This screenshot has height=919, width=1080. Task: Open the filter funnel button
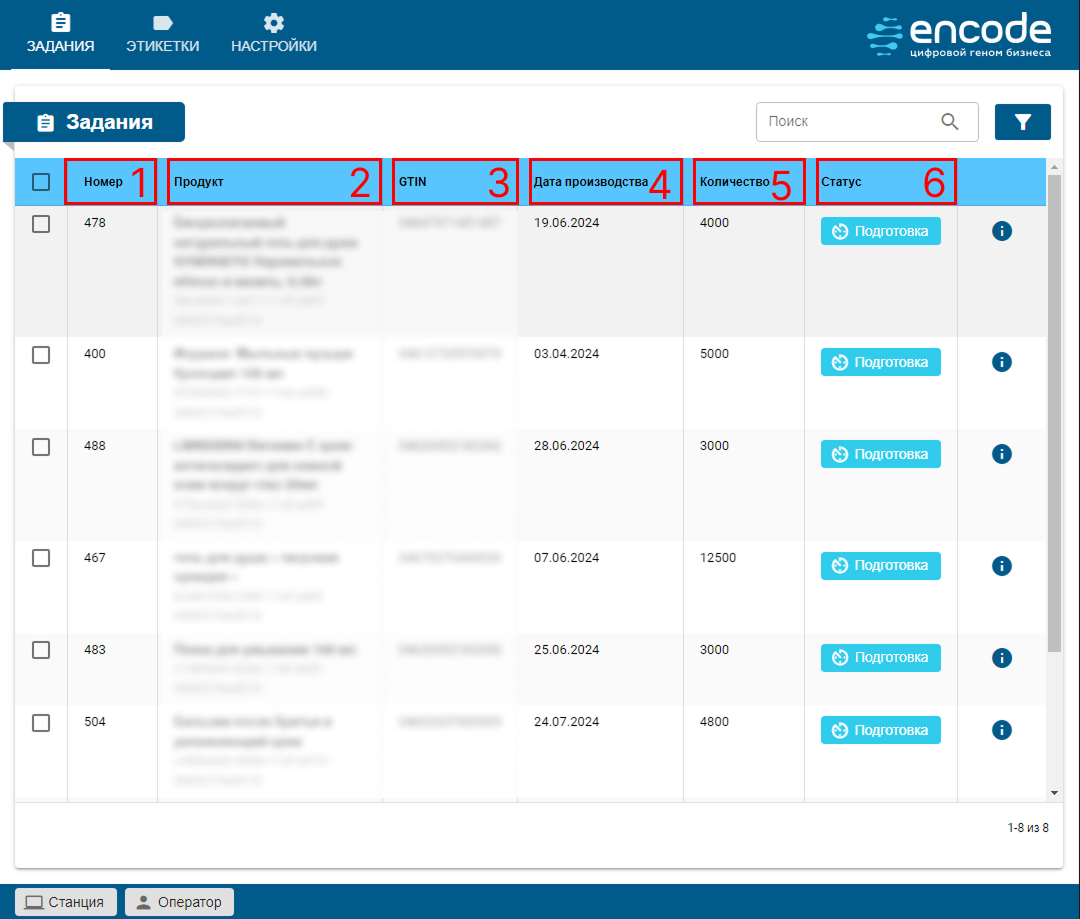point(1022,122)
